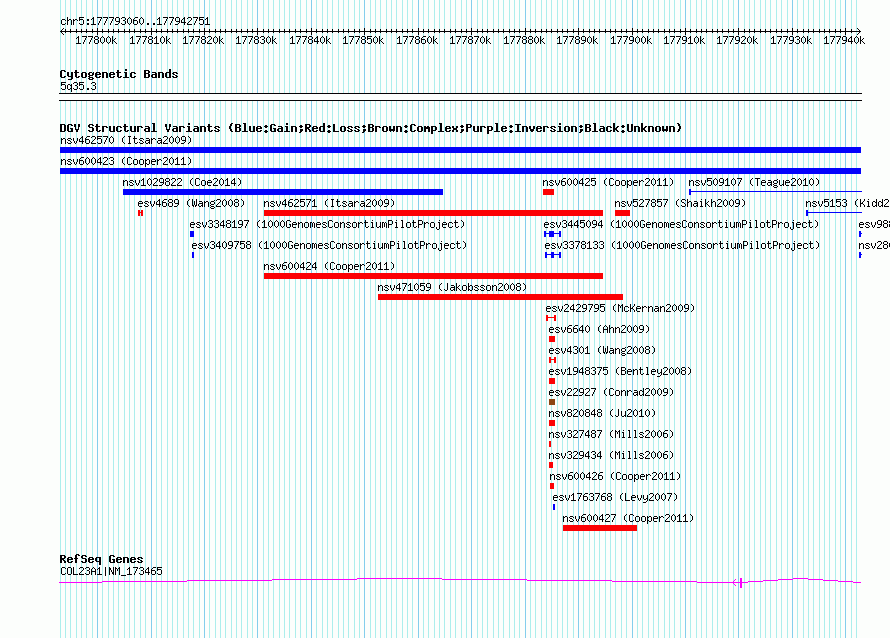
Task: Click the nsv600423 (Cooper2011) blue bar
Action: (460, 171)
